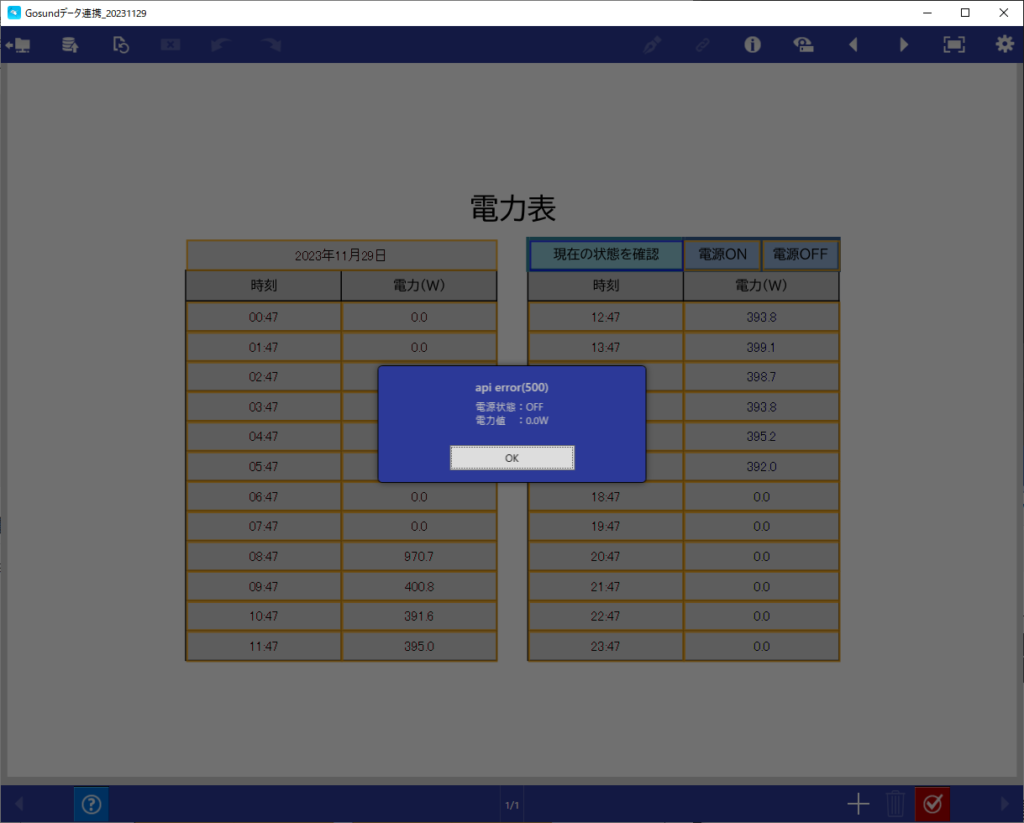Open the info icon in toolbar

[752, 45]
